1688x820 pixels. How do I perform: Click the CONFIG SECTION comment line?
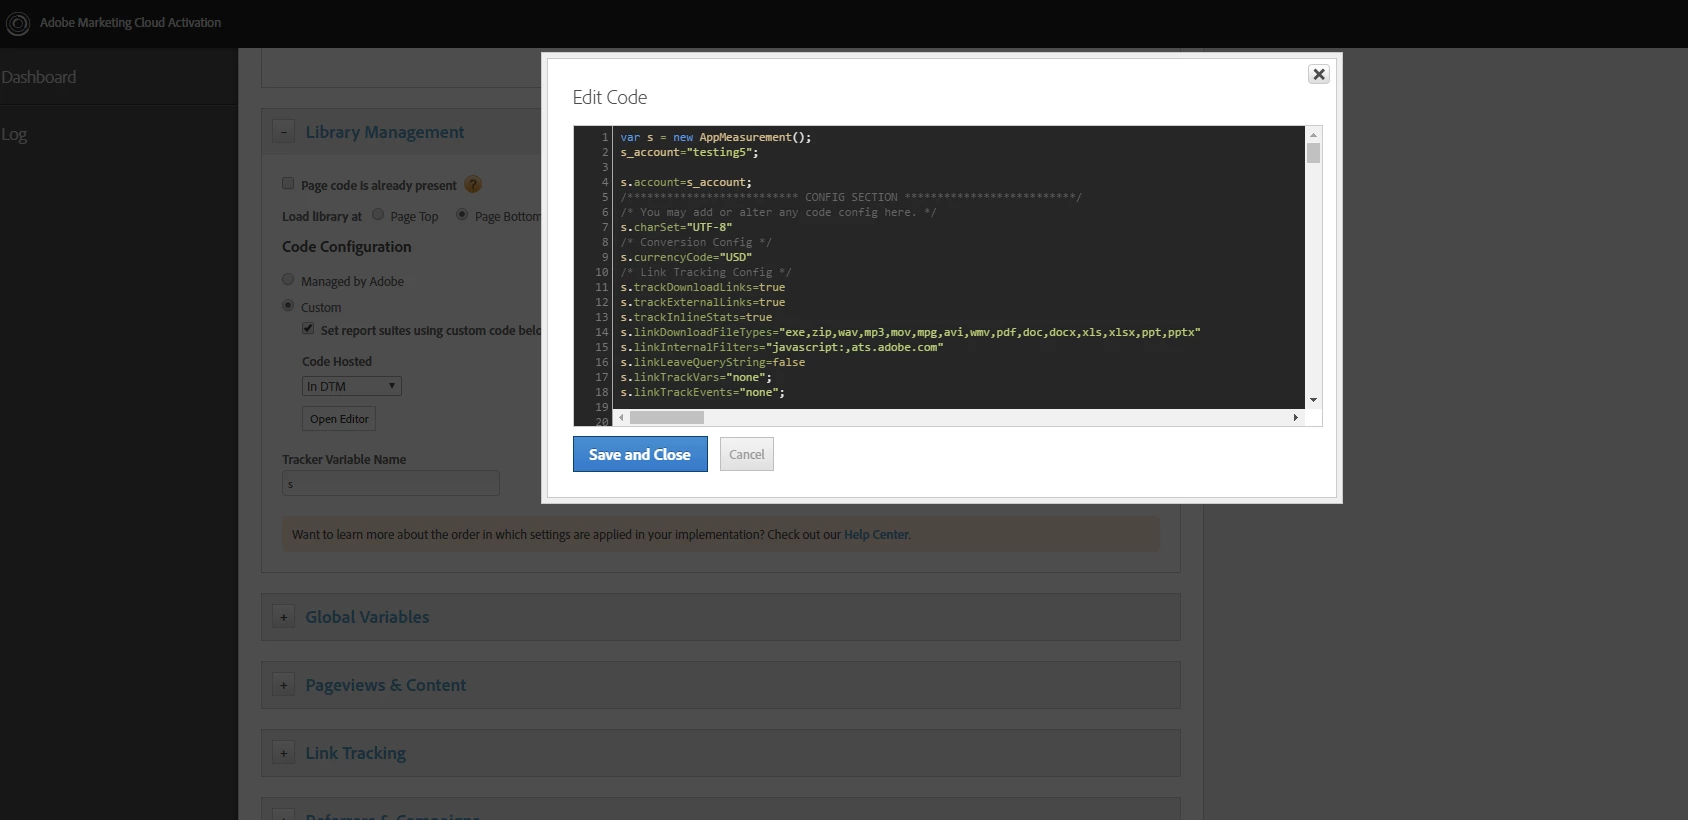pyautogui.click(x=851, y=197)
